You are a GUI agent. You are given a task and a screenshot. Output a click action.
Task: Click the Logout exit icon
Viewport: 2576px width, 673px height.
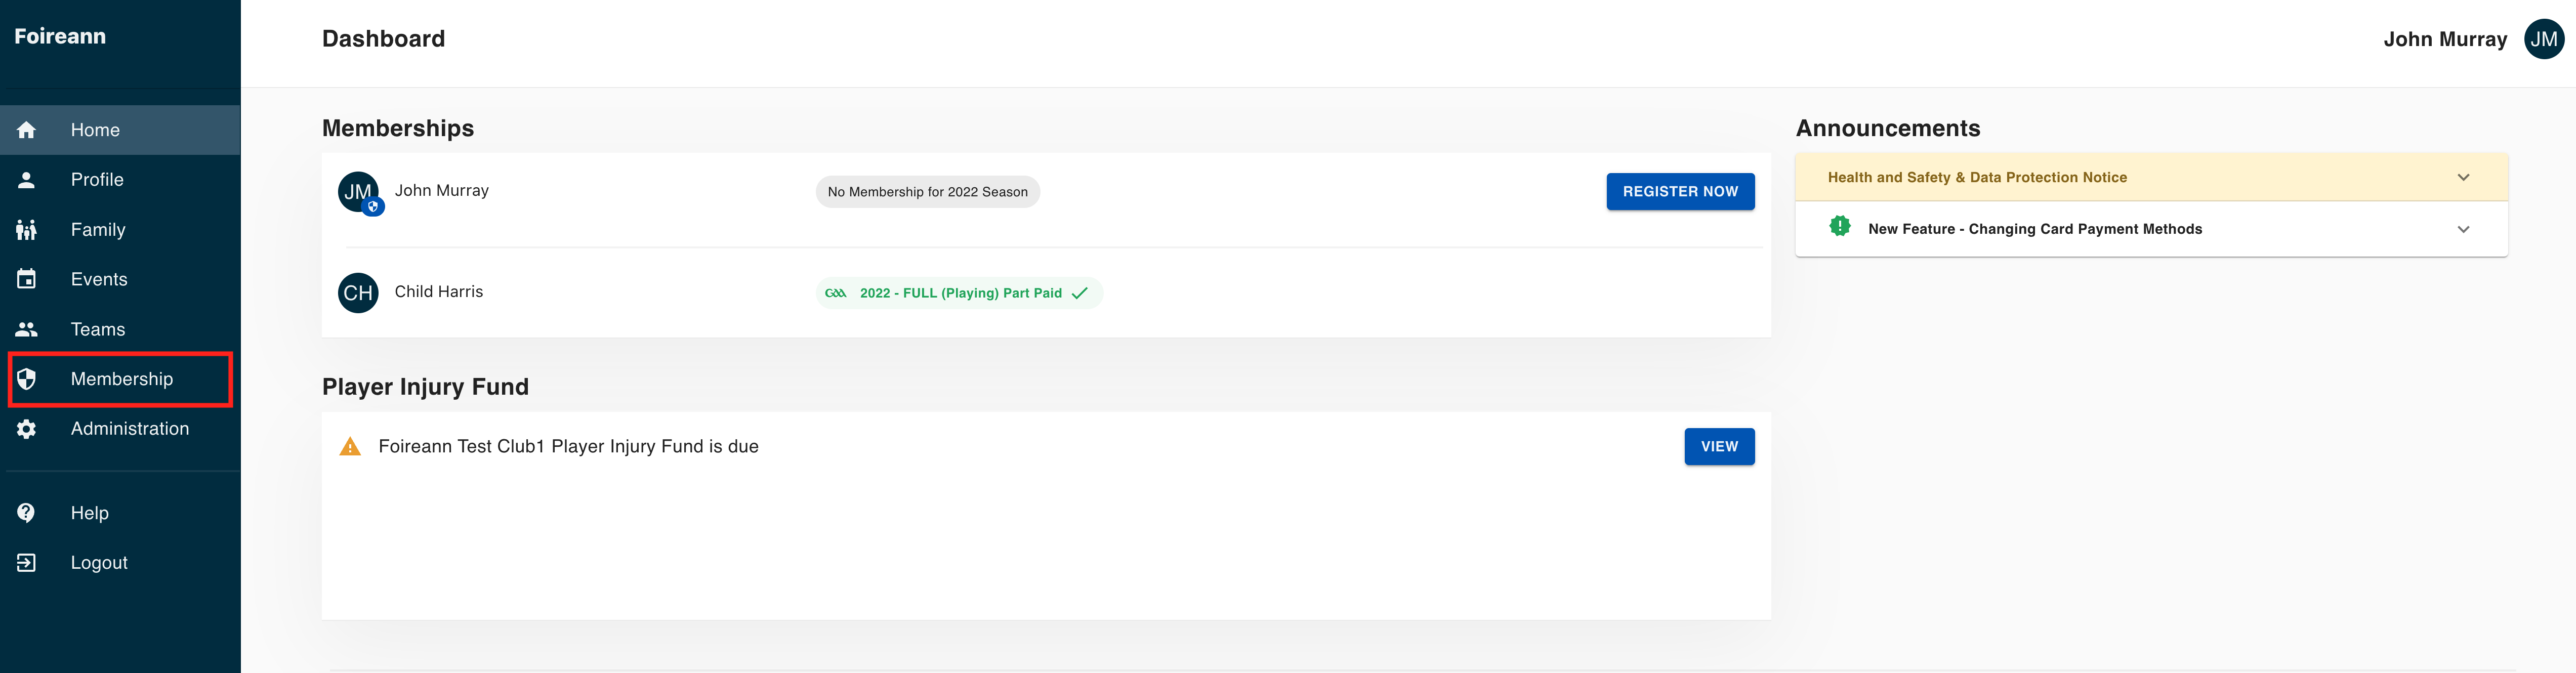(26, 563)
